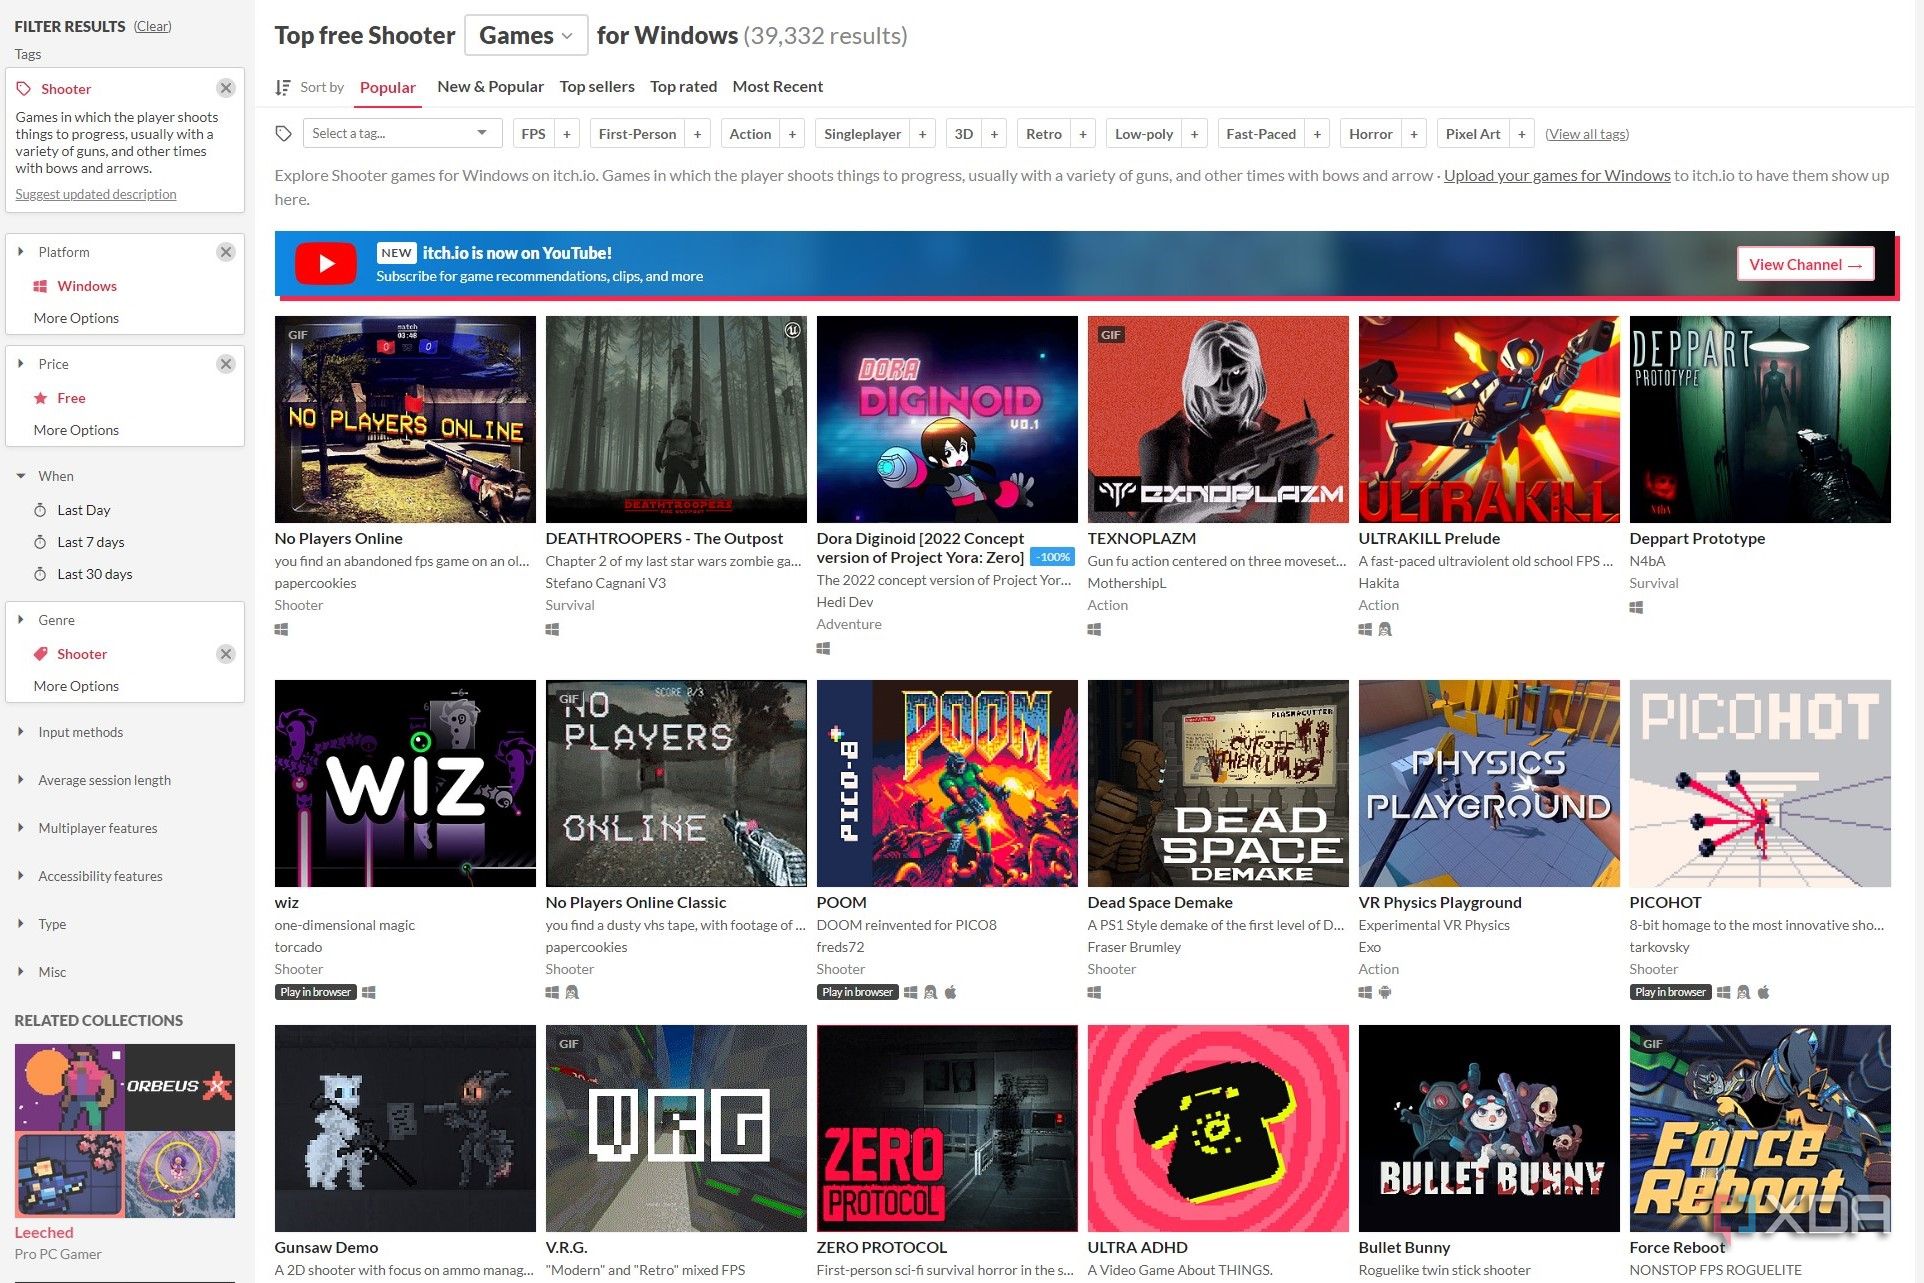Open the ULTRAKILL Prelude game thumbnail
1924x1283 pixels.
tap(1489, 419)
